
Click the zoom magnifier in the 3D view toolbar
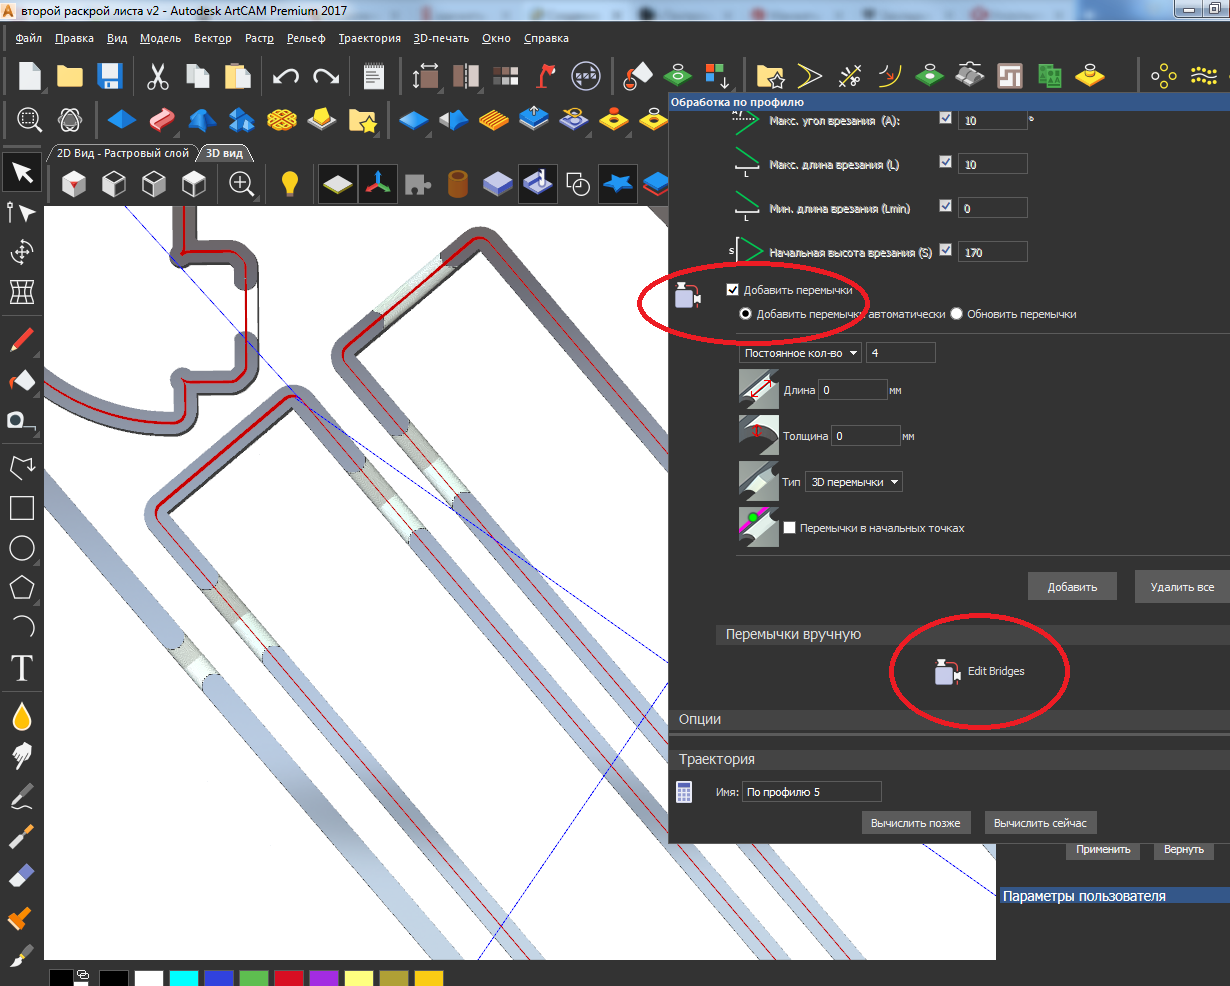point(241,183)
